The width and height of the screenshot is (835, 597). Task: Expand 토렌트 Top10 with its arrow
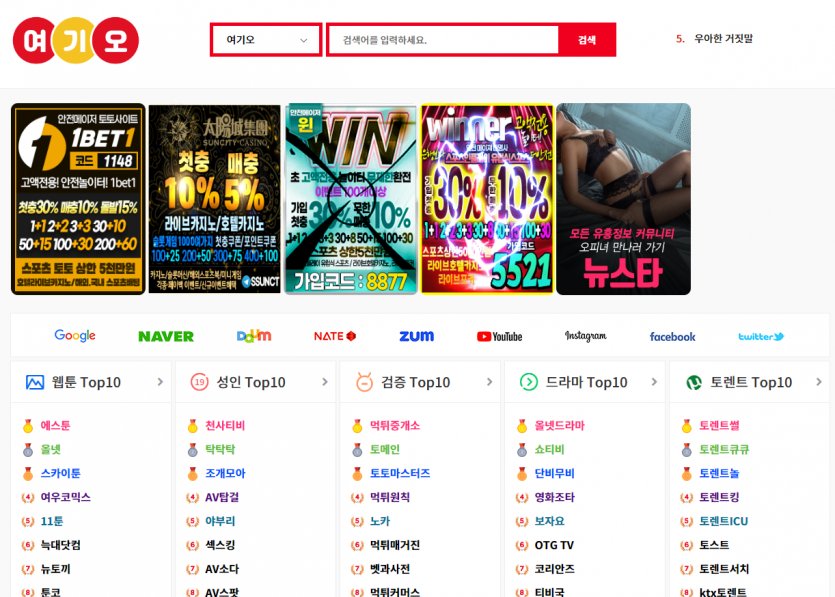coord(819,382)
